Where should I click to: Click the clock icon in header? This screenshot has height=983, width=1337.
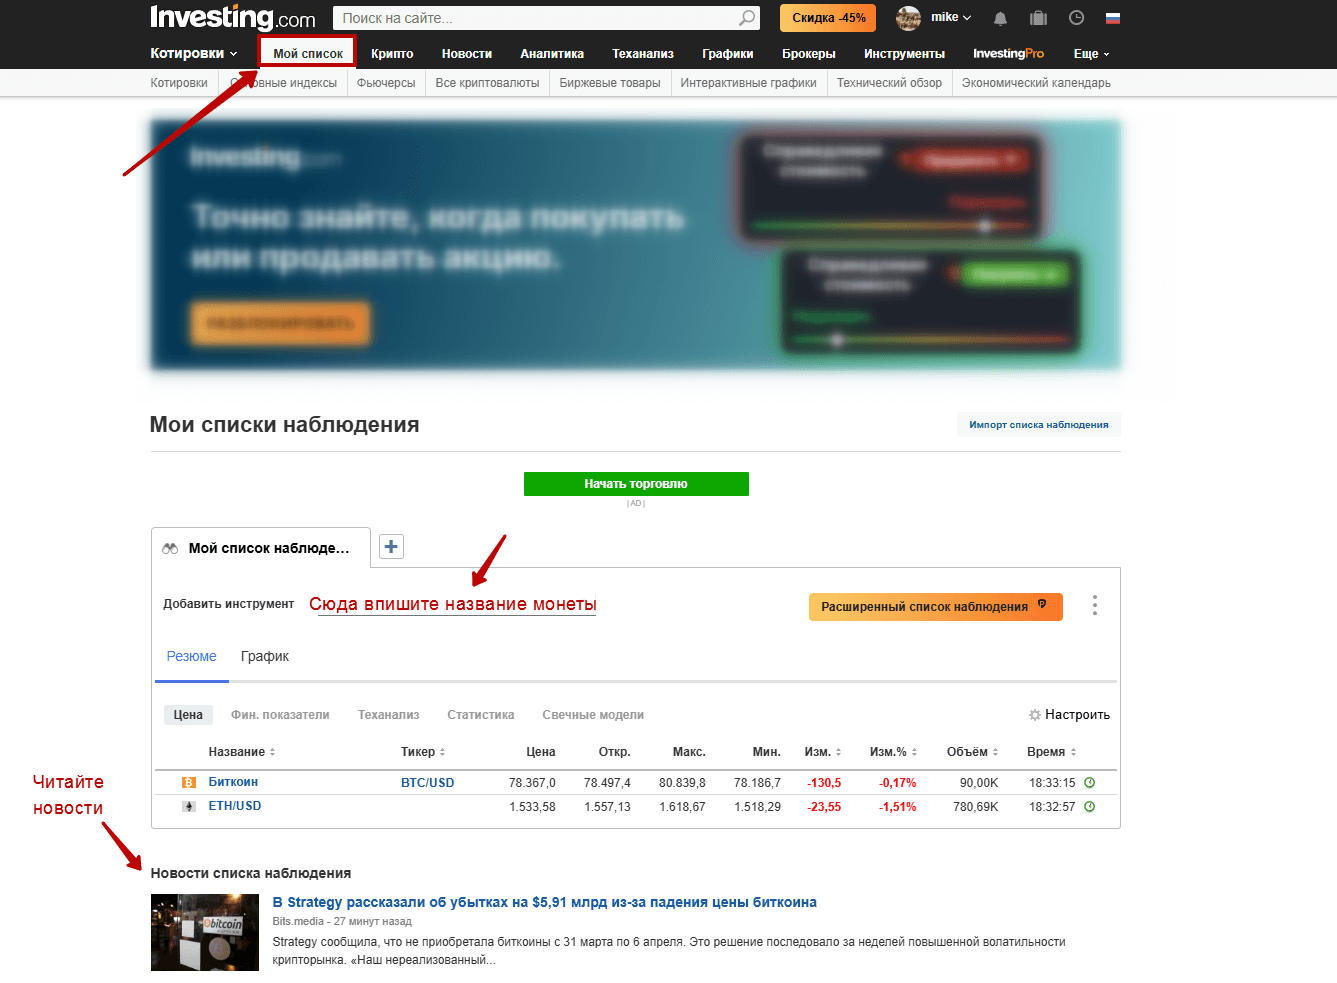1076,18
